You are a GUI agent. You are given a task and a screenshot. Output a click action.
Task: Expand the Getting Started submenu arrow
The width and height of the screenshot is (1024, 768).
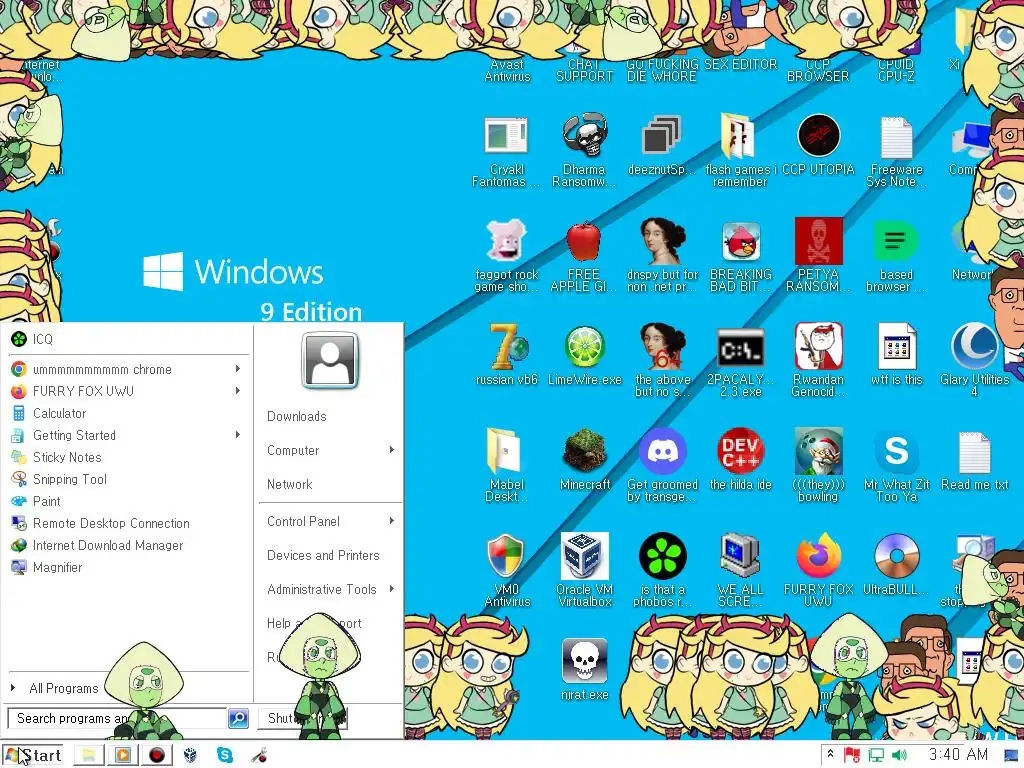pos(238,435)
